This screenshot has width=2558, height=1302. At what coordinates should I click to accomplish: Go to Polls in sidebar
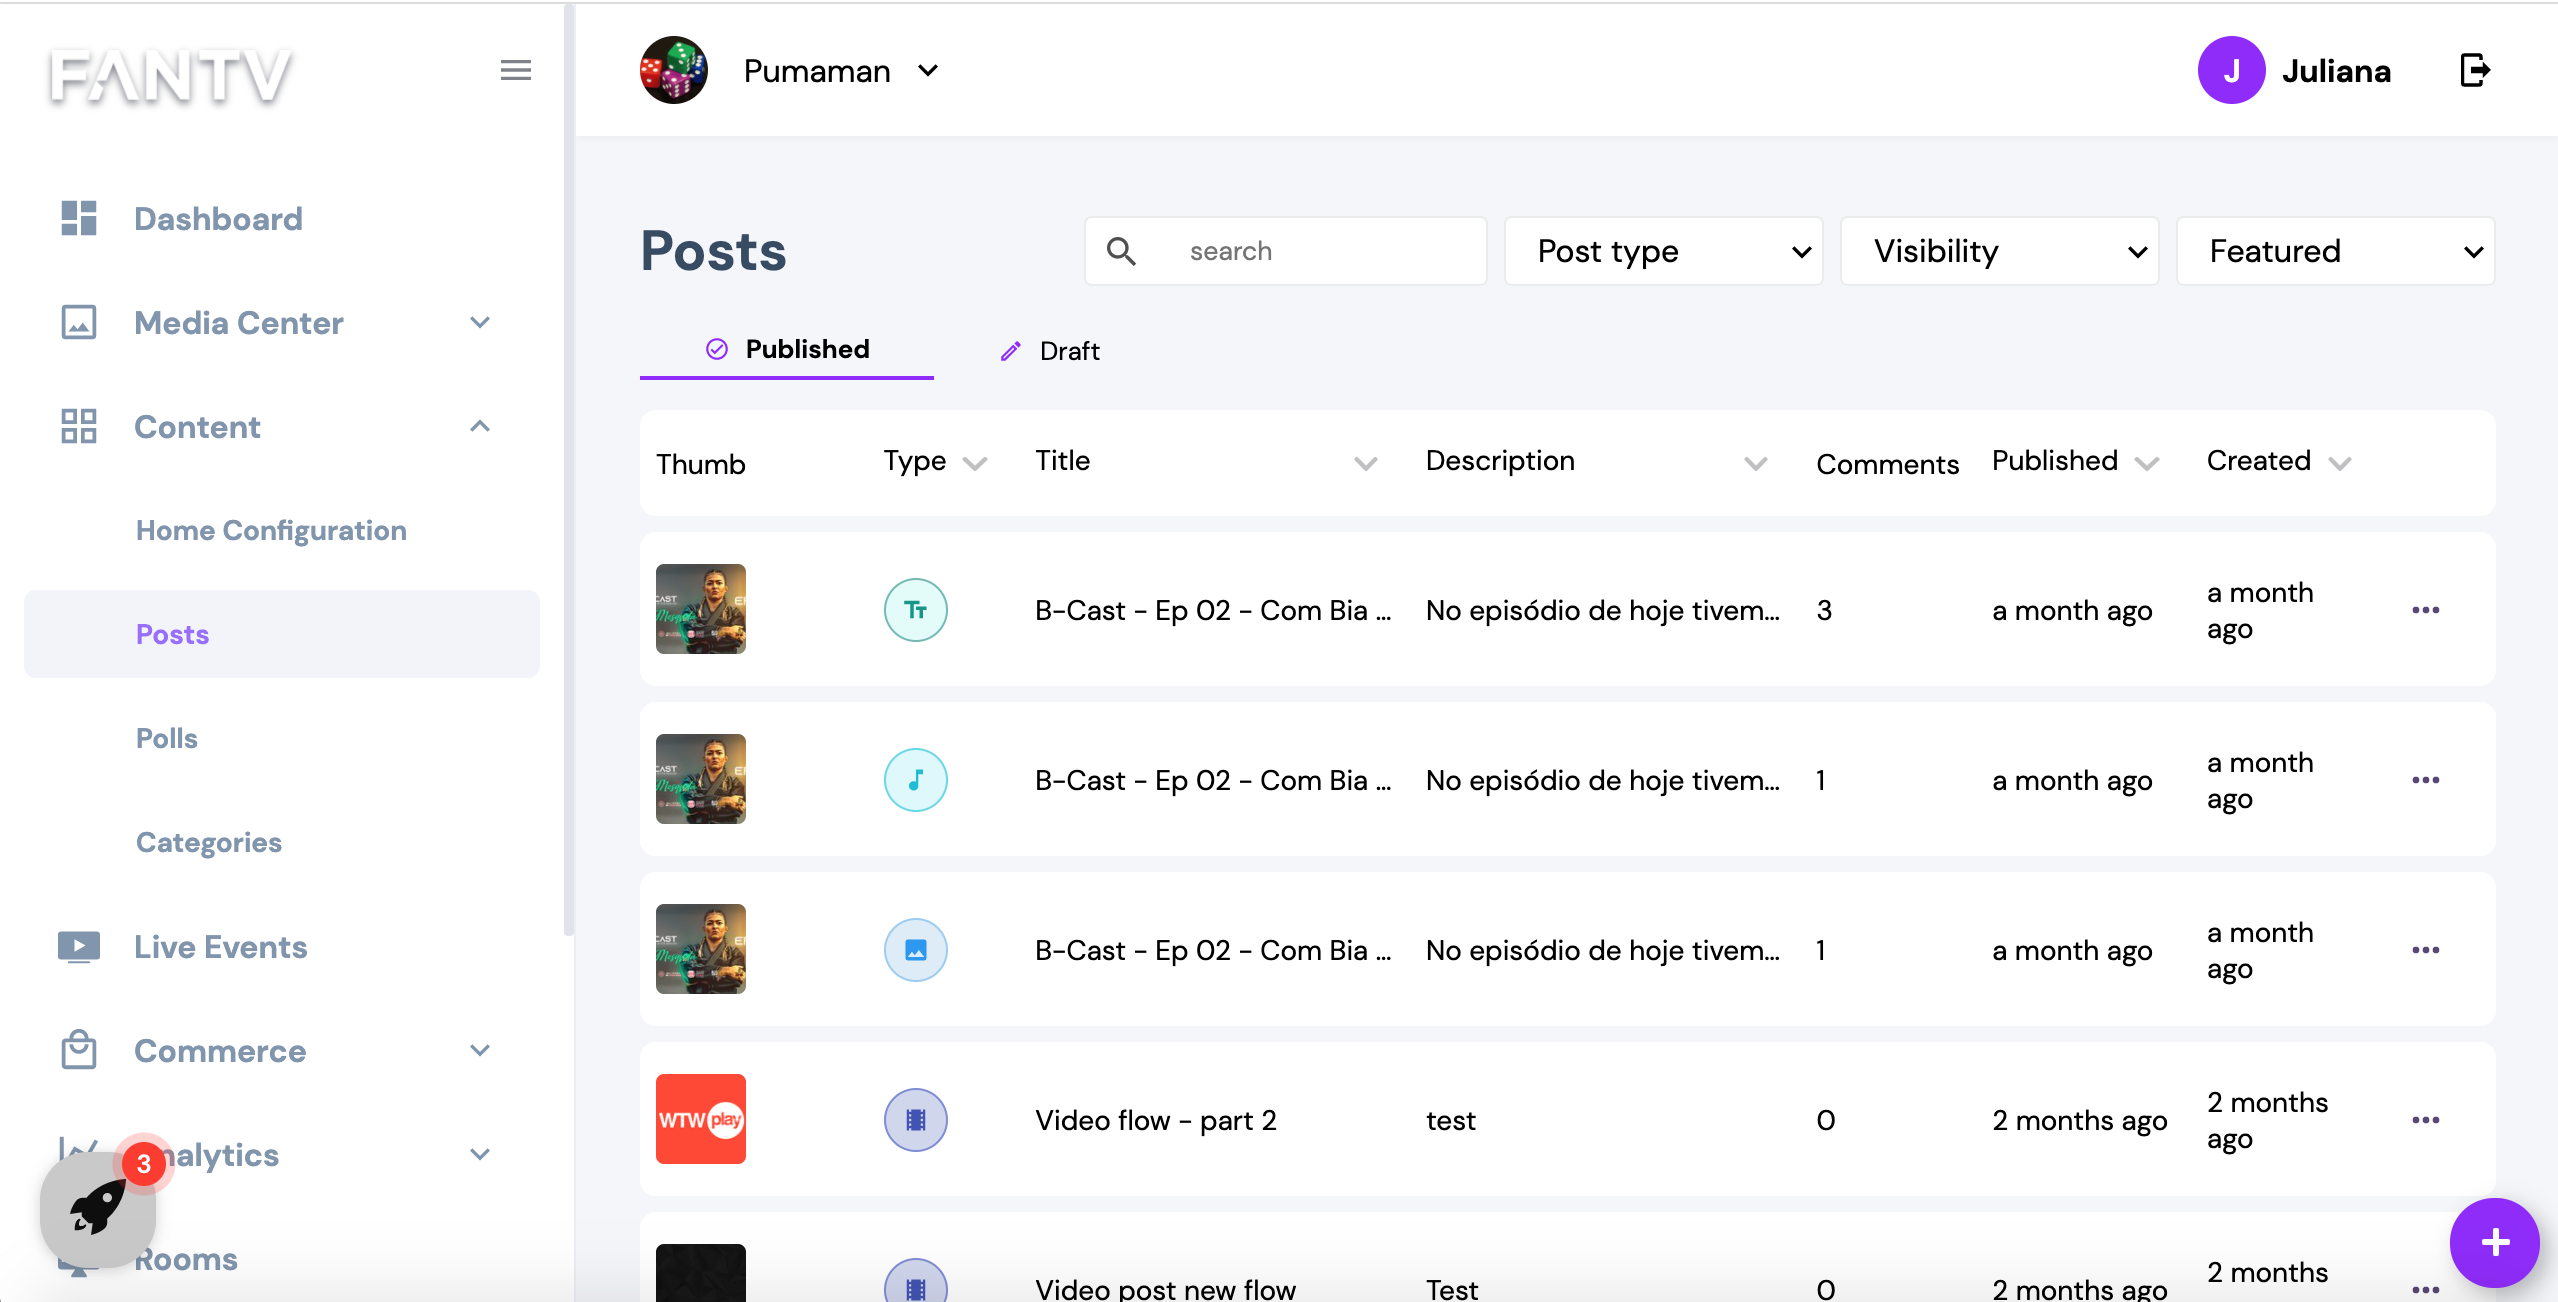coord(167,738)
